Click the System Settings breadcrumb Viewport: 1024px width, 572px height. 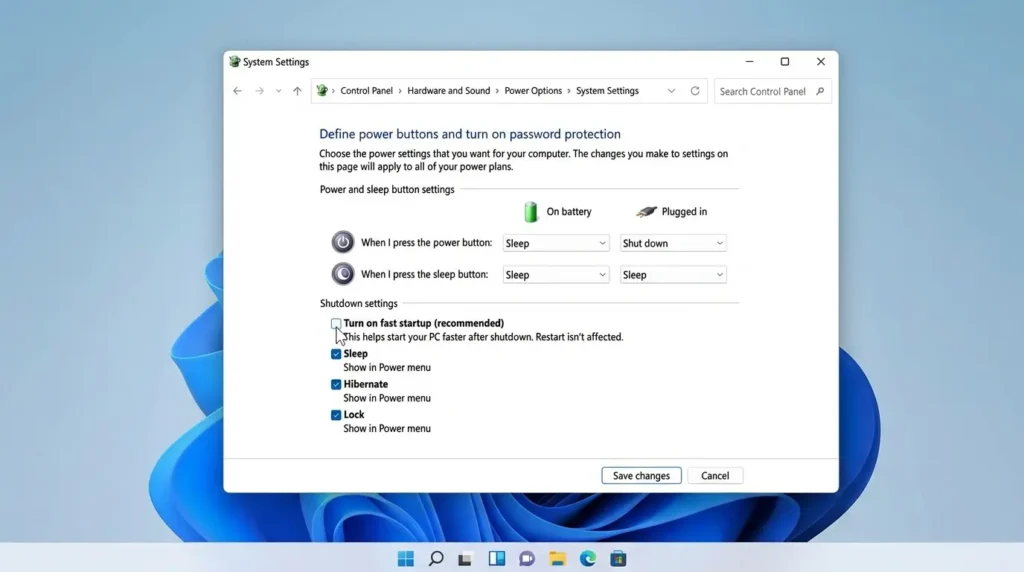(x=607, y=91)
